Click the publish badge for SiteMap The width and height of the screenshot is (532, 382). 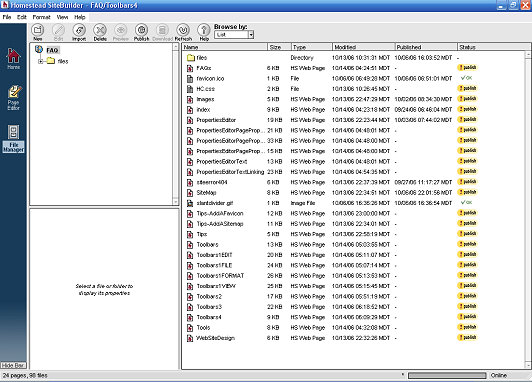pos(468,192)
